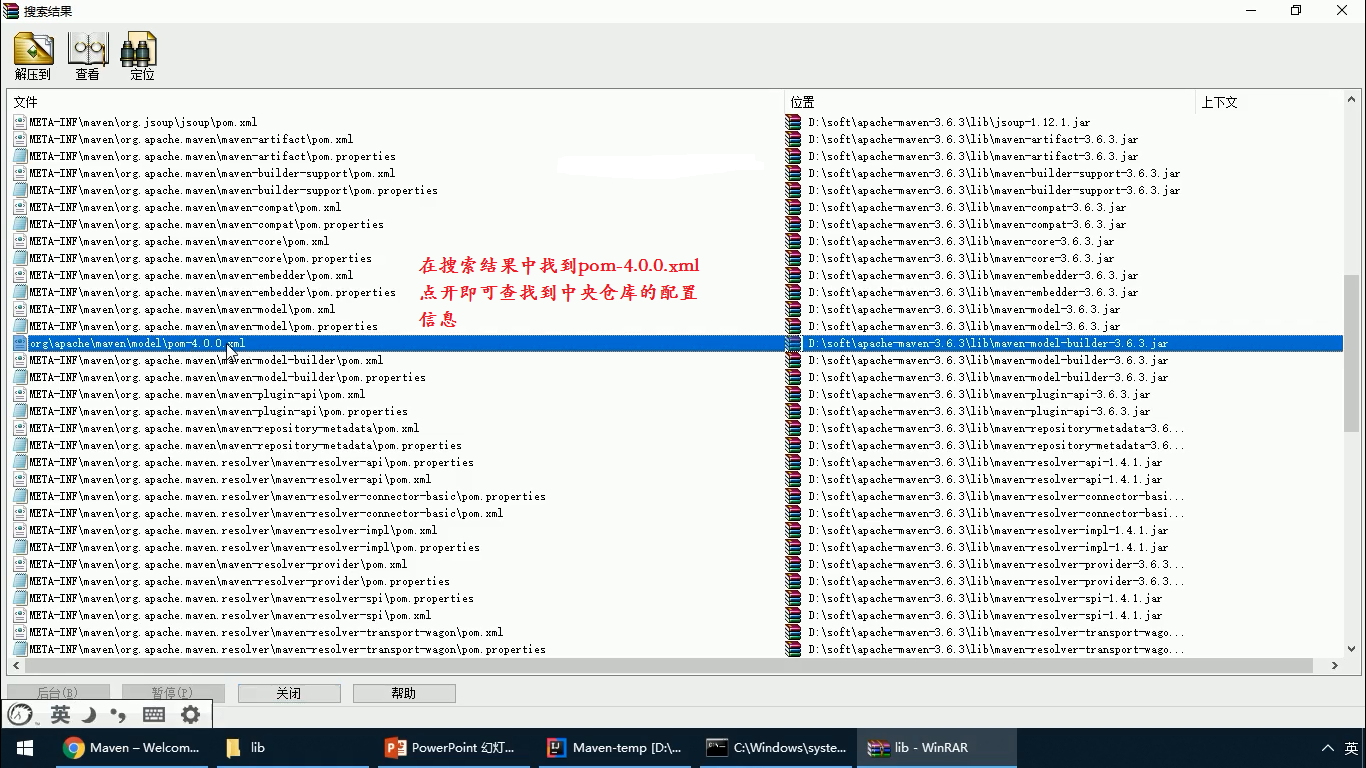Select META-INF jsoup\pom.xml result row
1366x768 pixels.
click(x=676, y=122)
